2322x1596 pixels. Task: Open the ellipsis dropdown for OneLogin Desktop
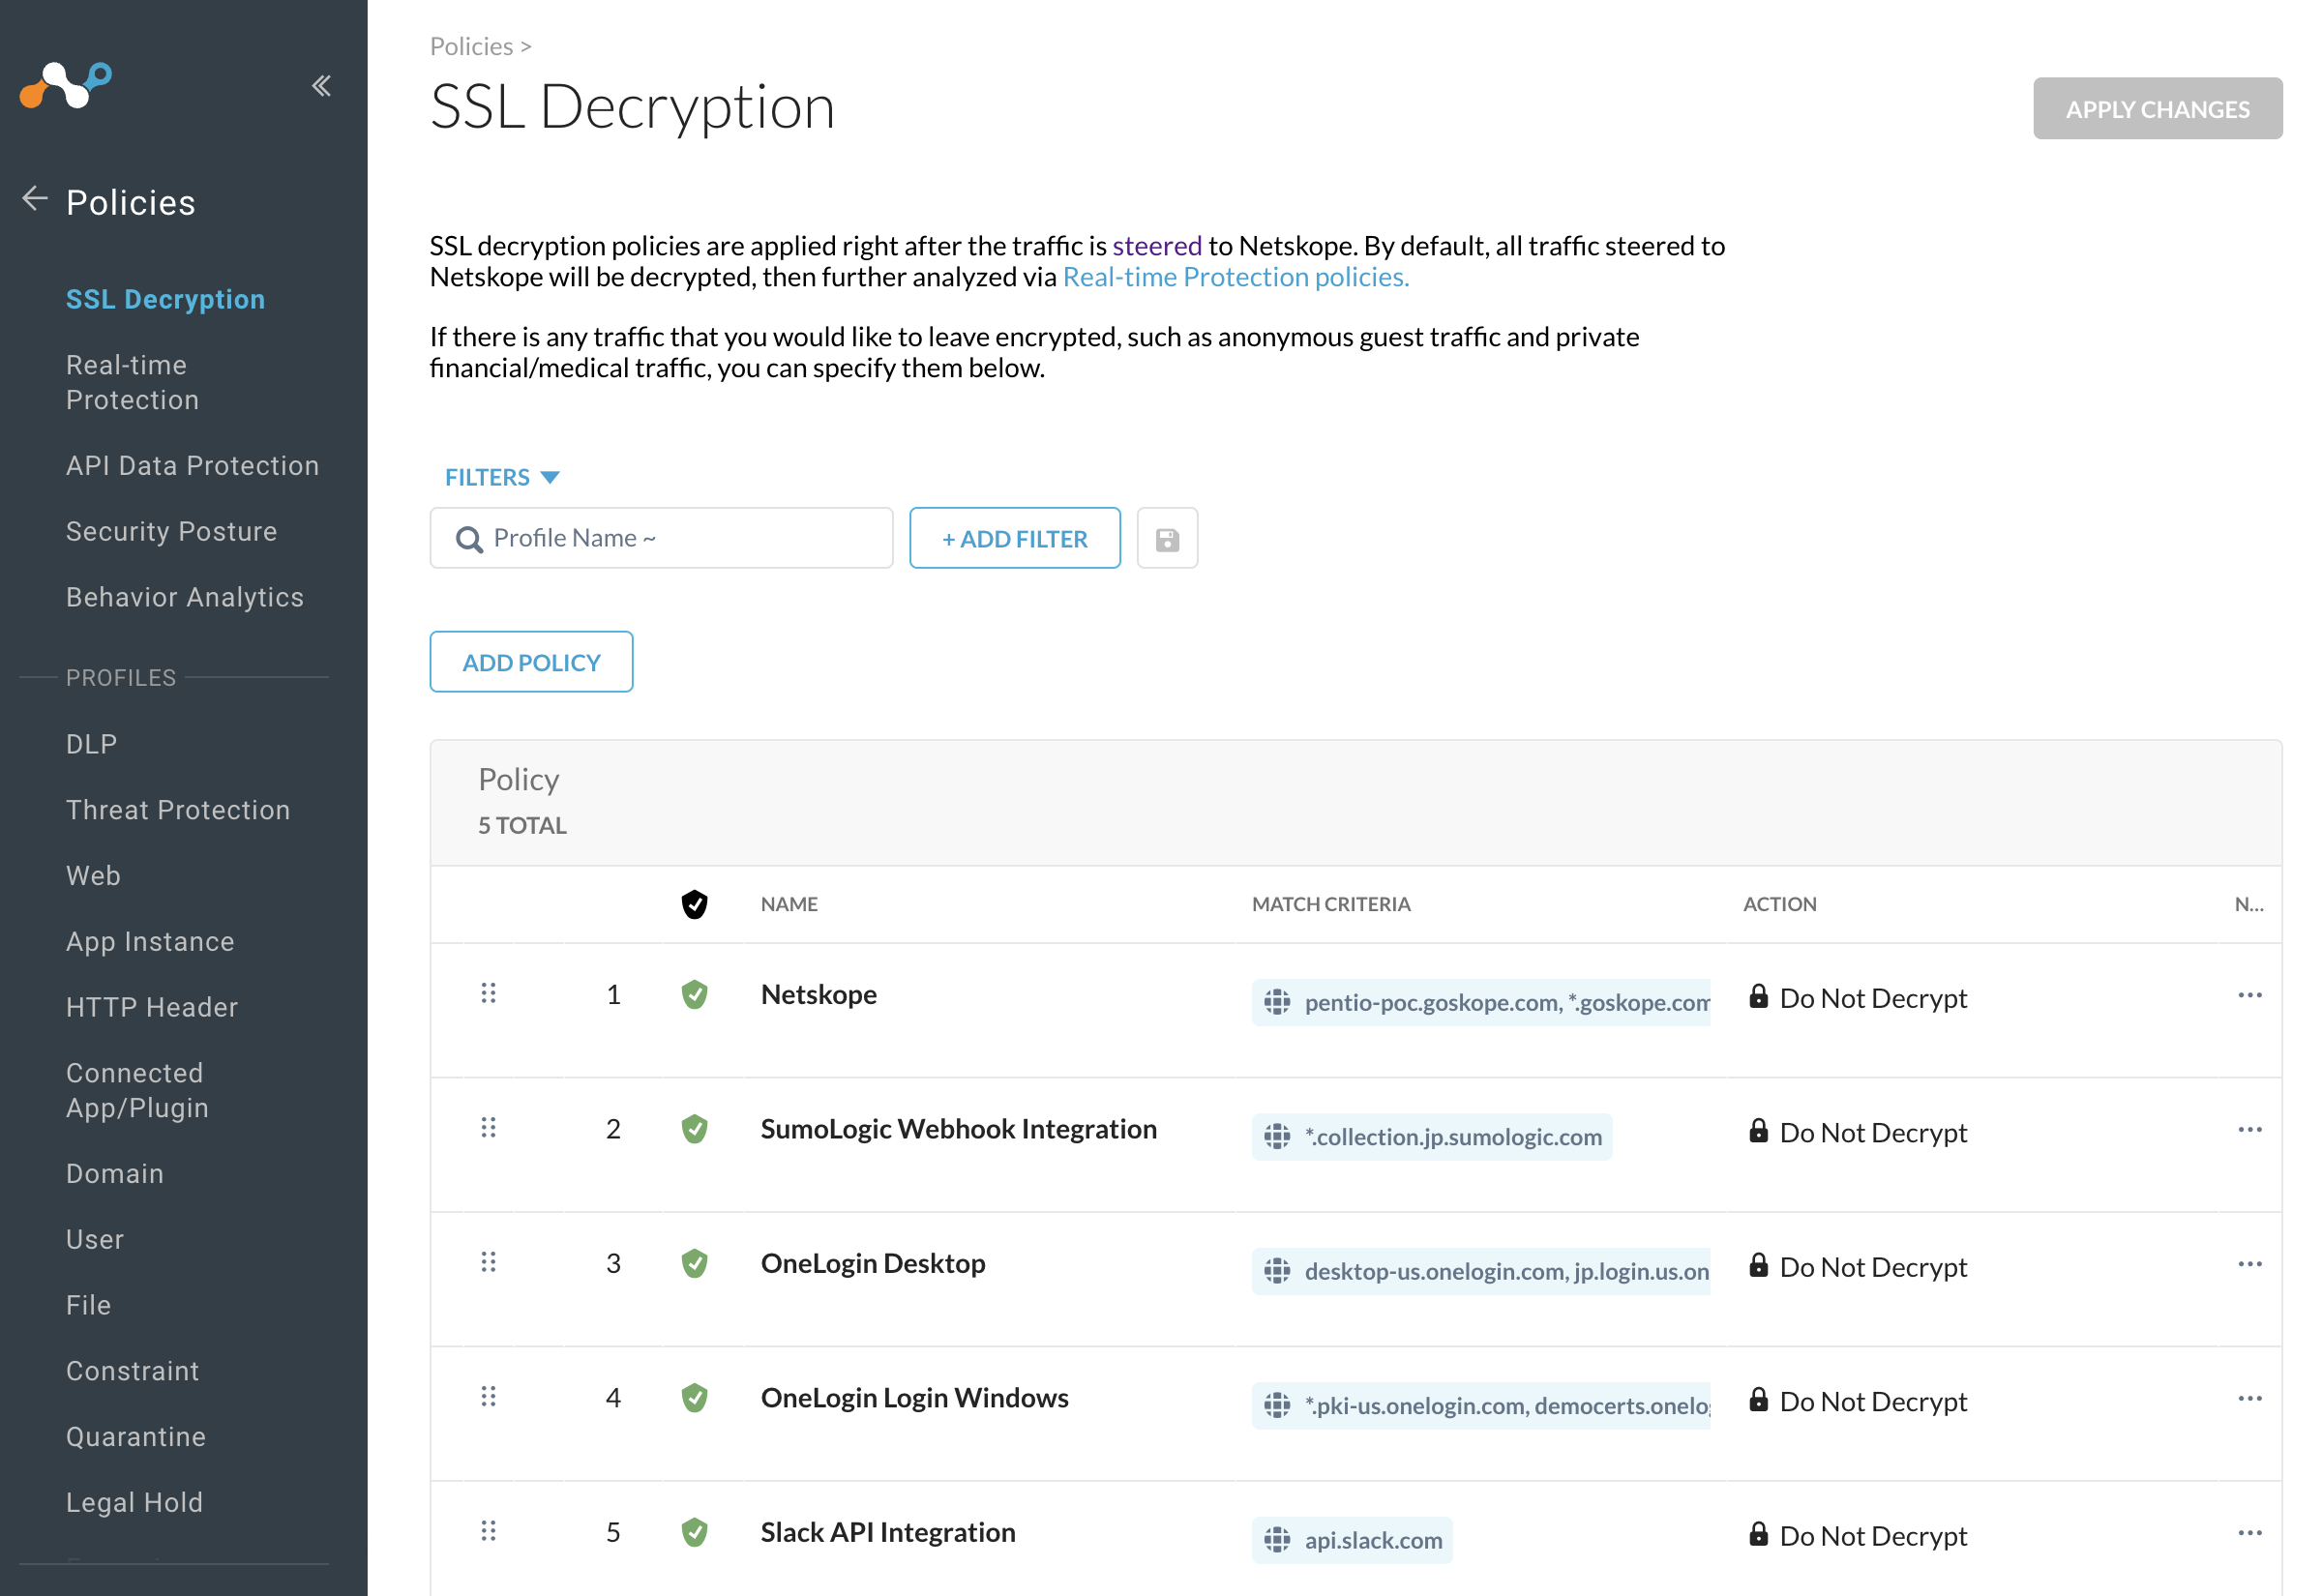2249,1264
